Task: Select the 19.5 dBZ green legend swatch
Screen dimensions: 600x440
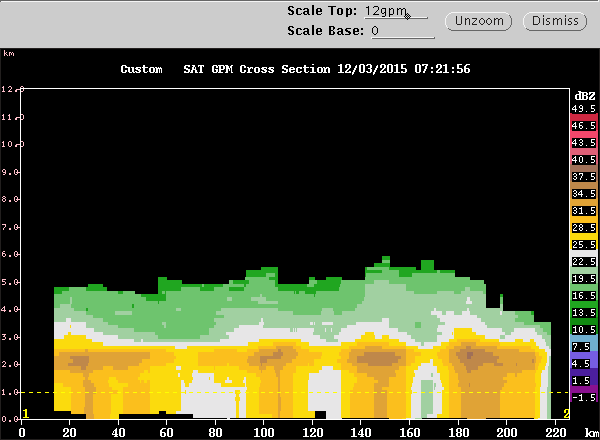Action: pyautogui.click(x=583, y=279)
